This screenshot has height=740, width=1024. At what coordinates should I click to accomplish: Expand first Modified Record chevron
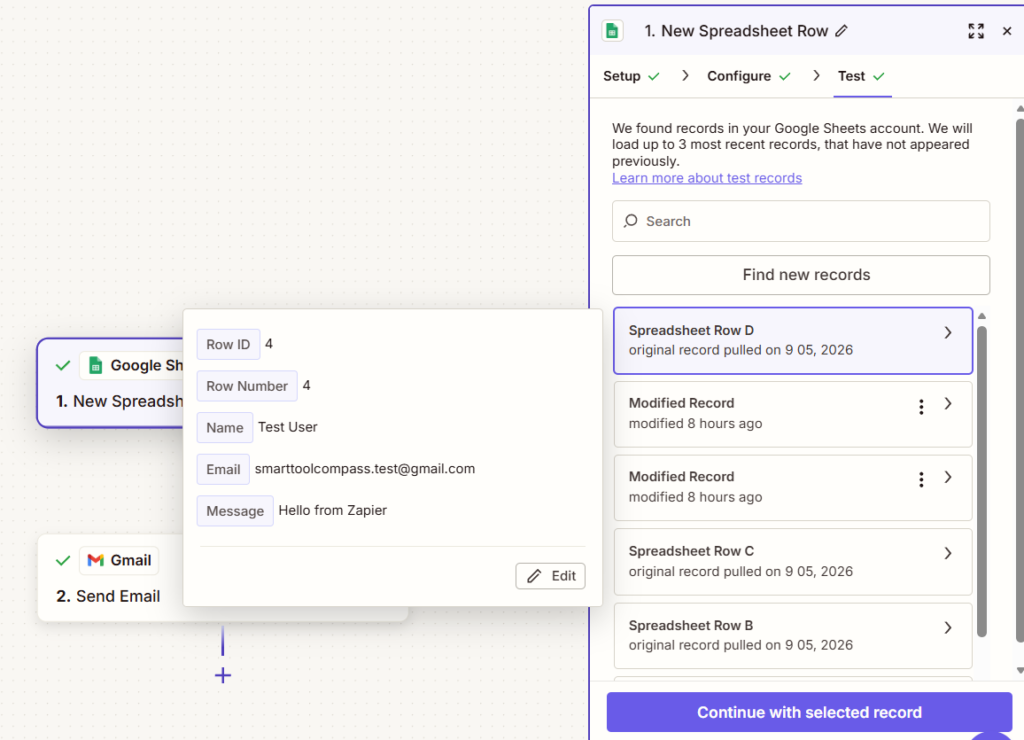point(948,404)
